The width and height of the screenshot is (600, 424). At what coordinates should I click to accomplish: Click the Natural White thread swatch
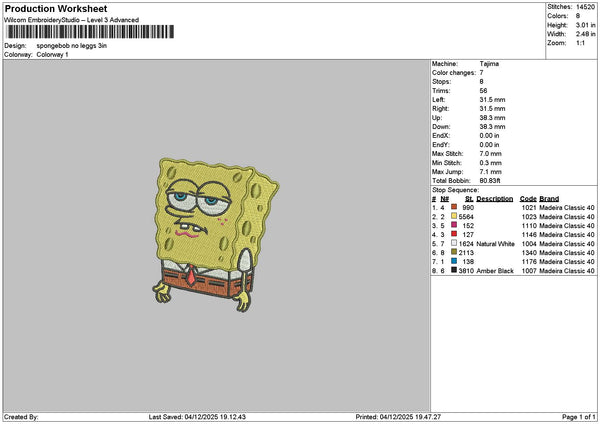click(x=454, y=243)
